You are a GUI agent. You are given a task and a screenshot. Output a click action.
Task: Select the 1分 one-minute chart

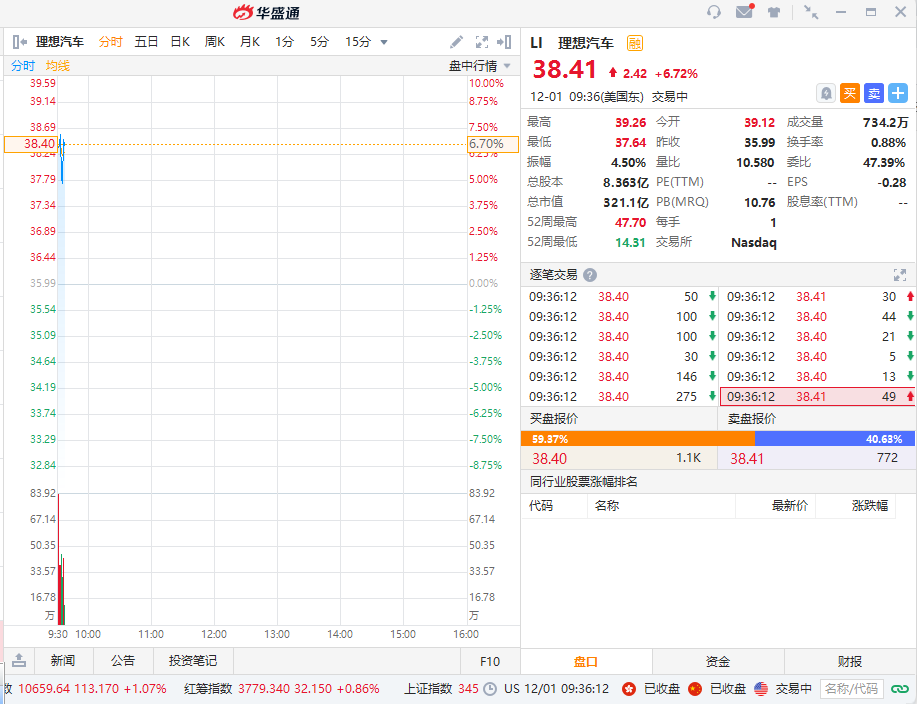point(284,42)
